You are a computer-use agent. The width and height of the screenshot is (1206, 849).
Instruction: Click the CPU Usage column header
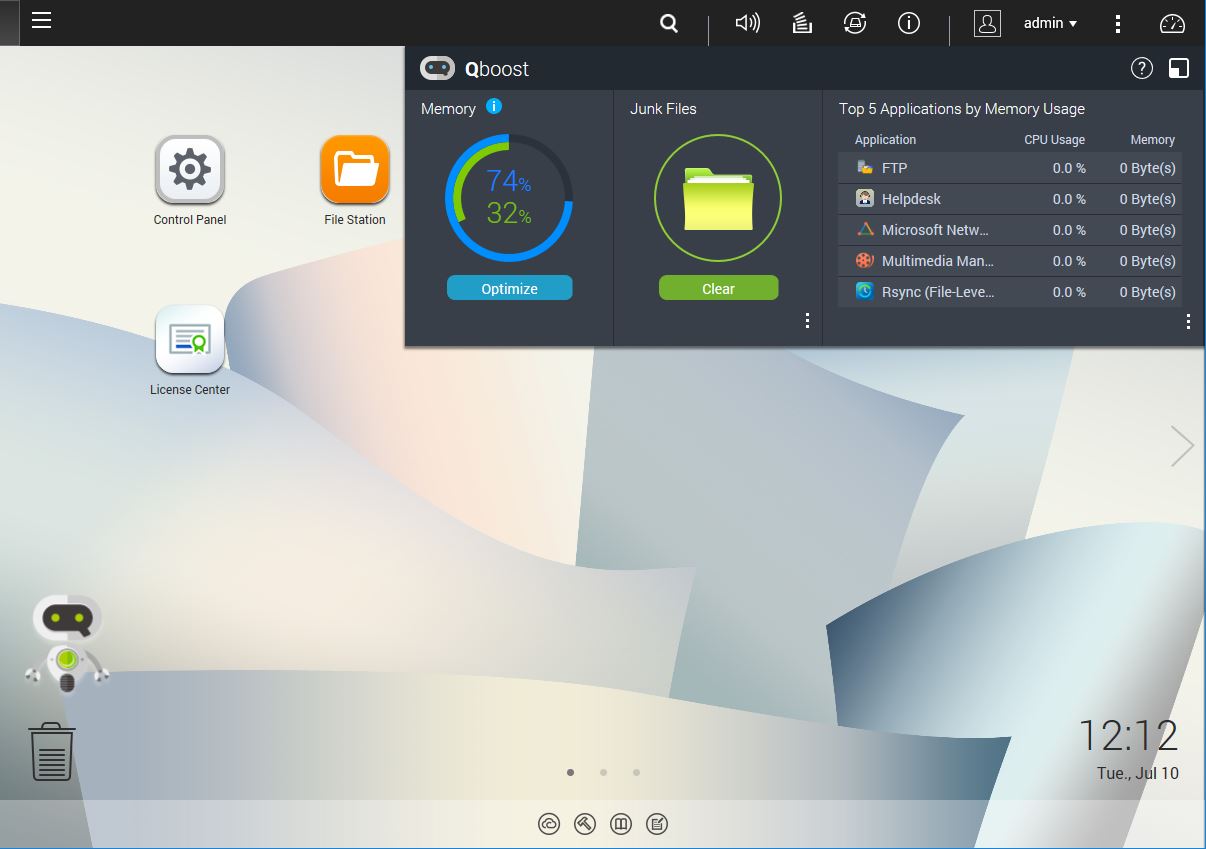point(1054,140)
